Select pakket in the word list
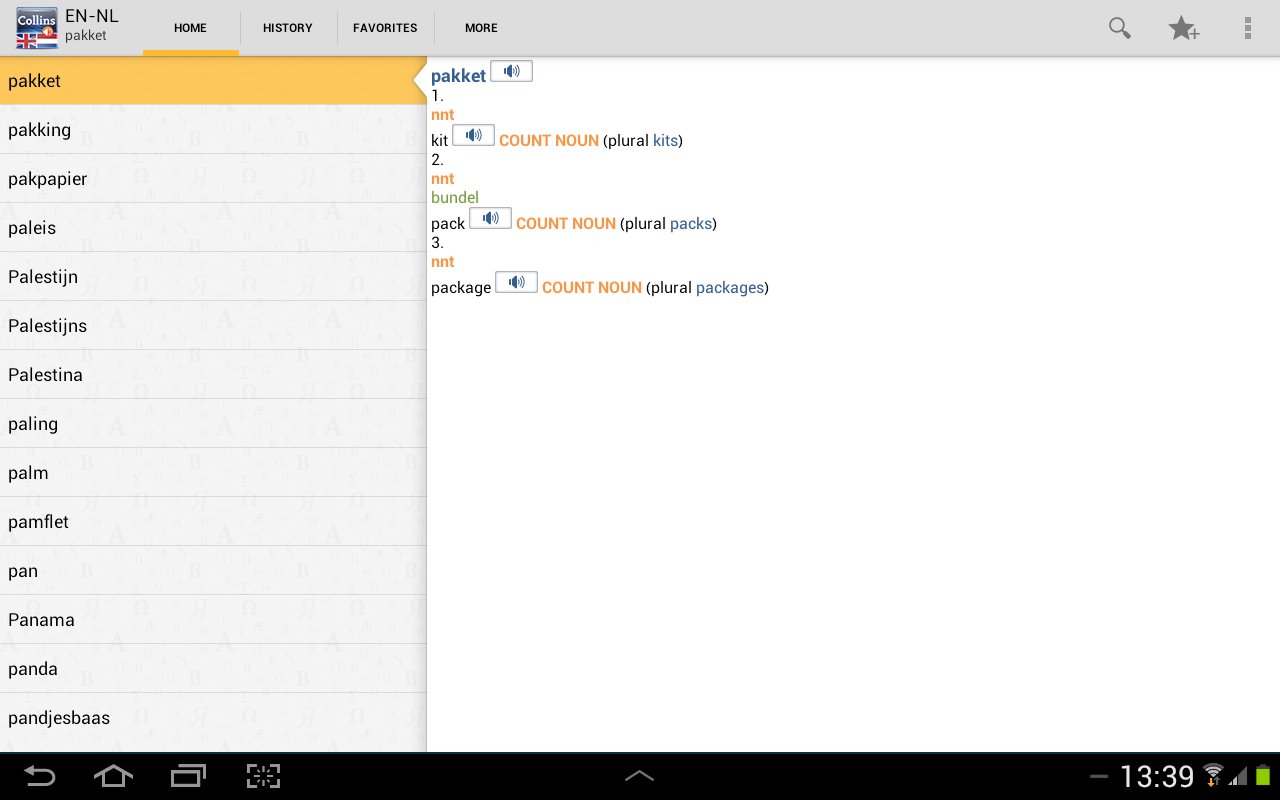1280x800 pixels. tap(213, 81)
